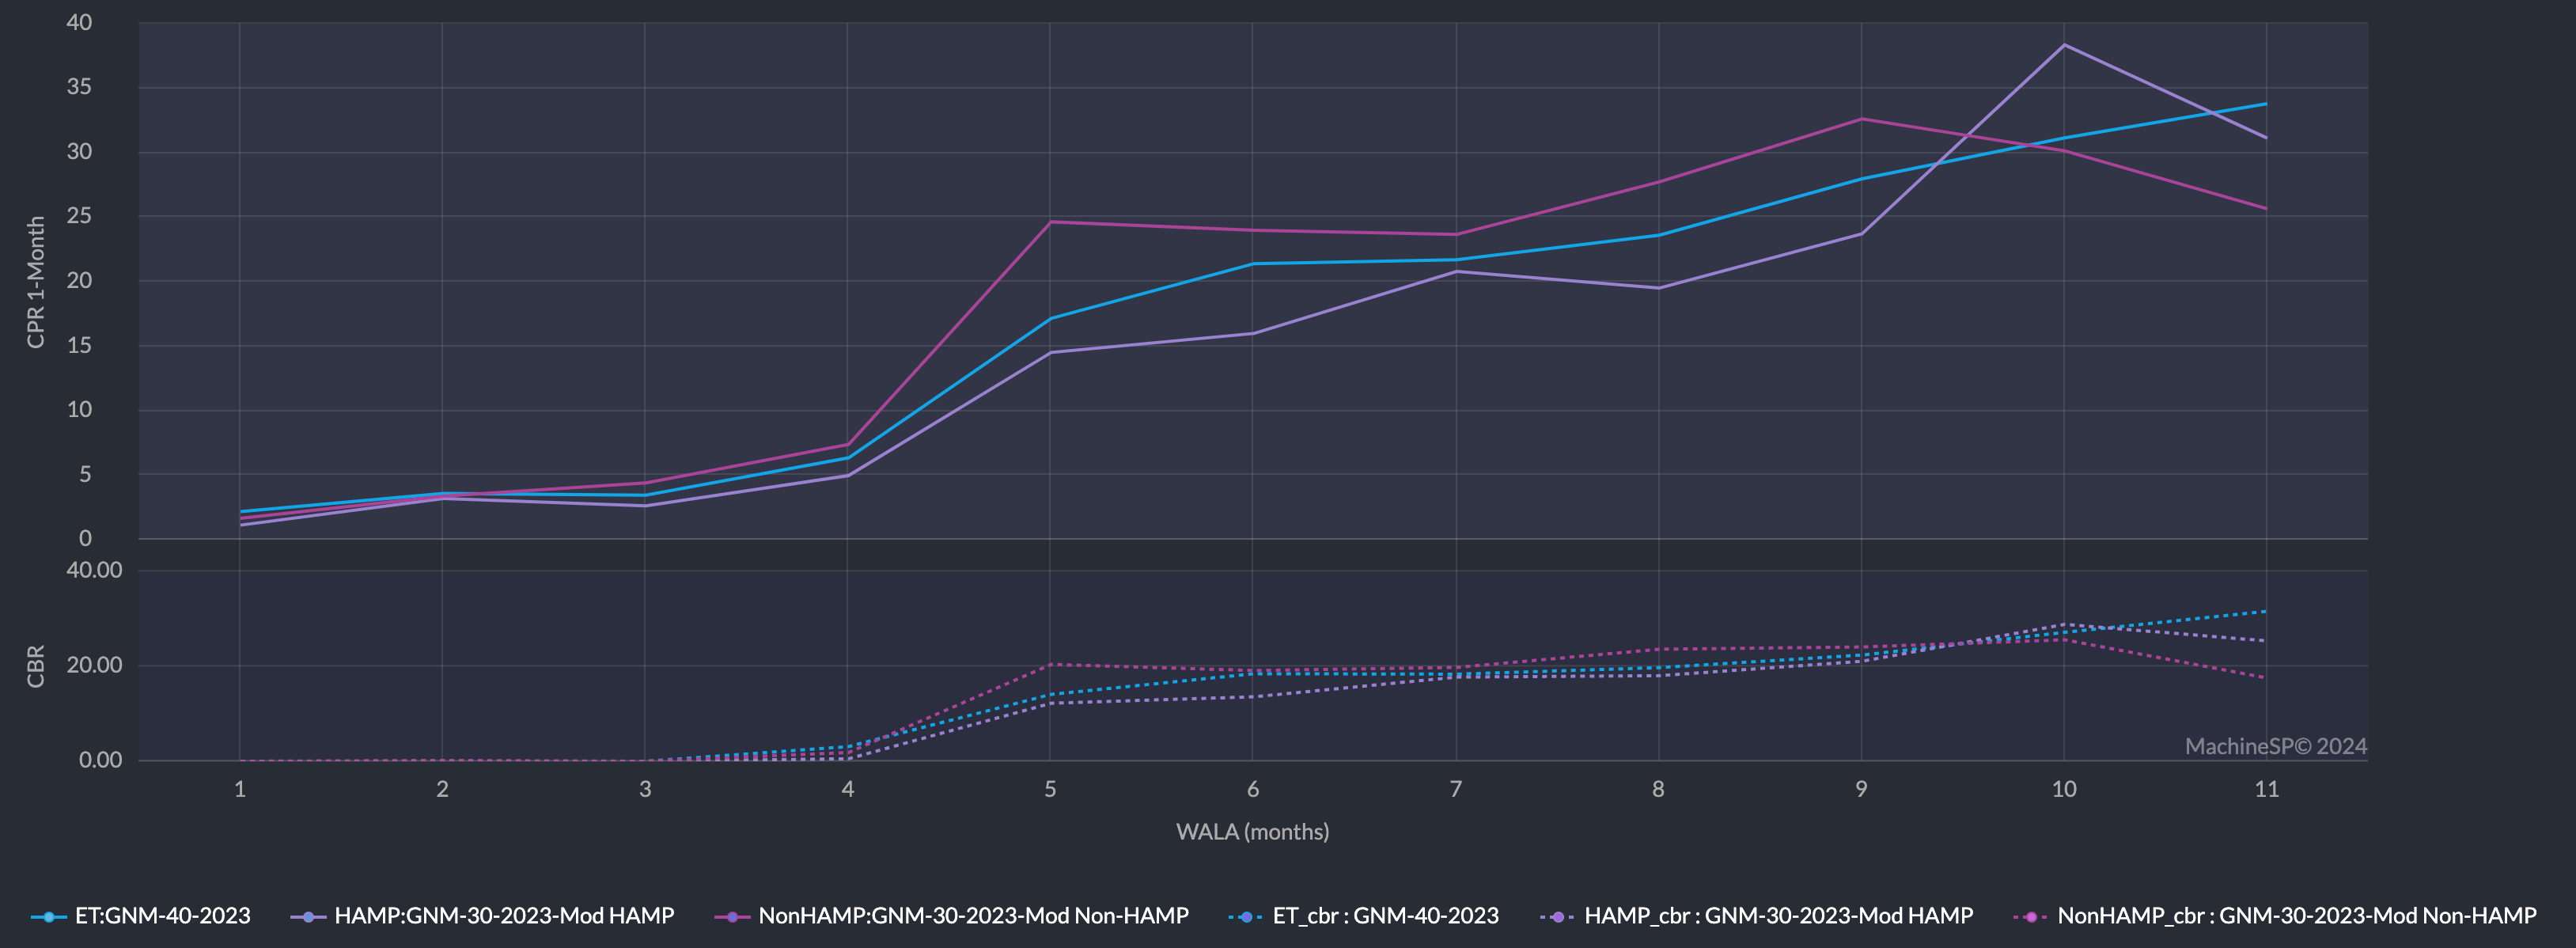
Task: Click ET_cbr dotted line endpoint at WALA 11
Action: (2265, 611)
